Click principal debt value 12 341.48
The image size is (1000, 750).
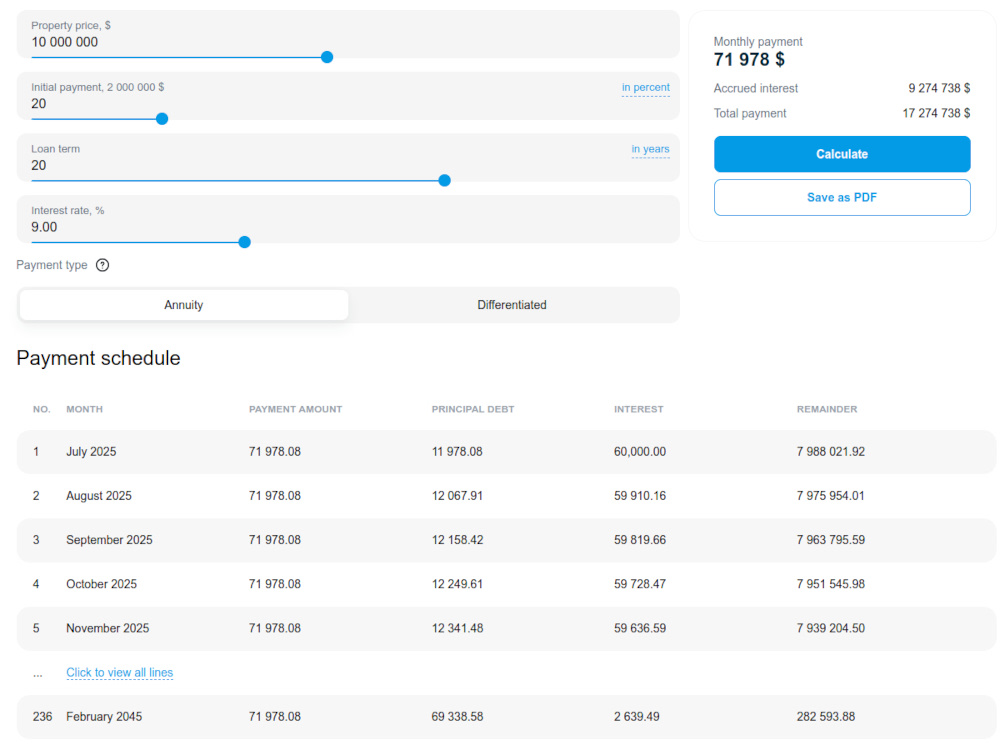click(x=457, y=628)
